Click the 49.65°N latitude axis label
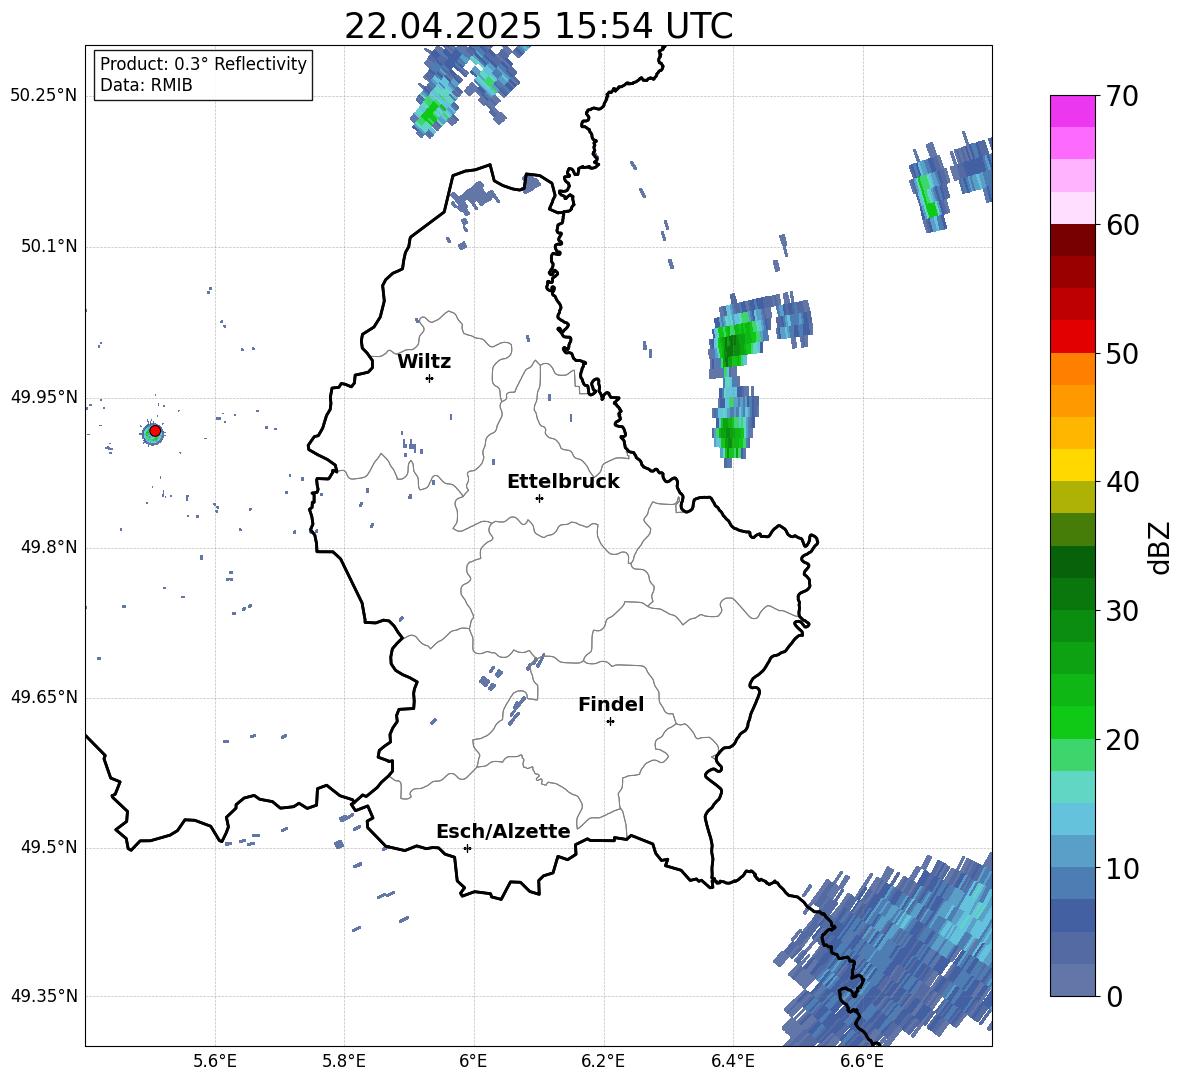This screenshot has width=1184, height=1081. pos(44,697)
